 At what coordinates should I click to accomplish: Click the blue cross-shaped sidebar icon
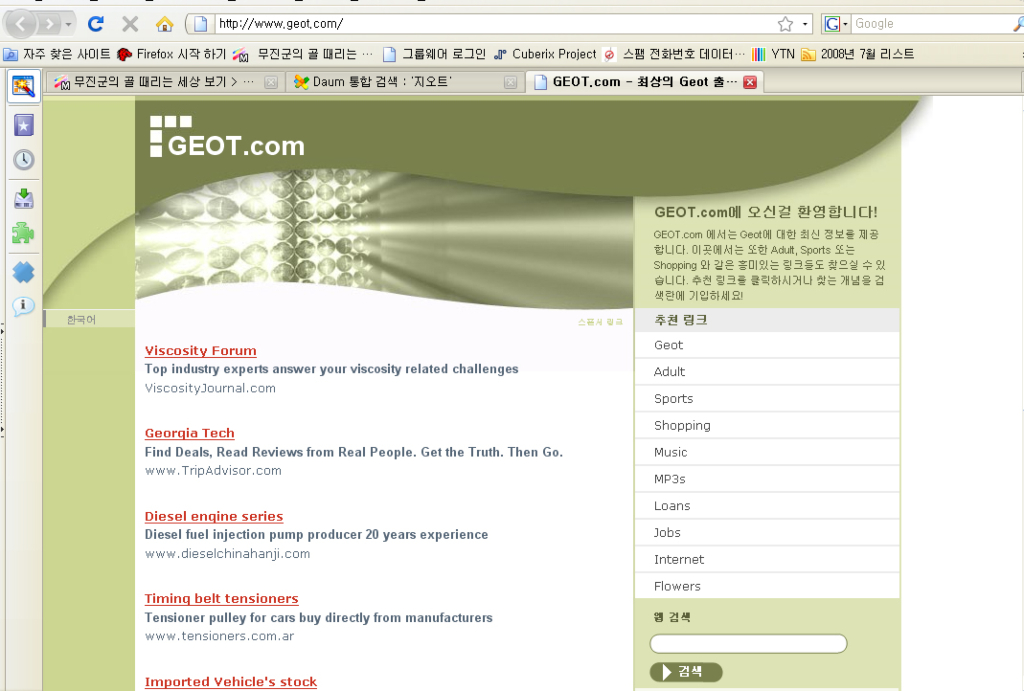pos(24,272)
